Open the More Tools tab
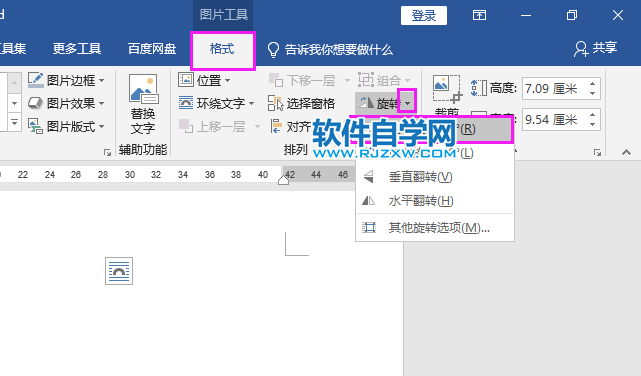 (77, 49)
